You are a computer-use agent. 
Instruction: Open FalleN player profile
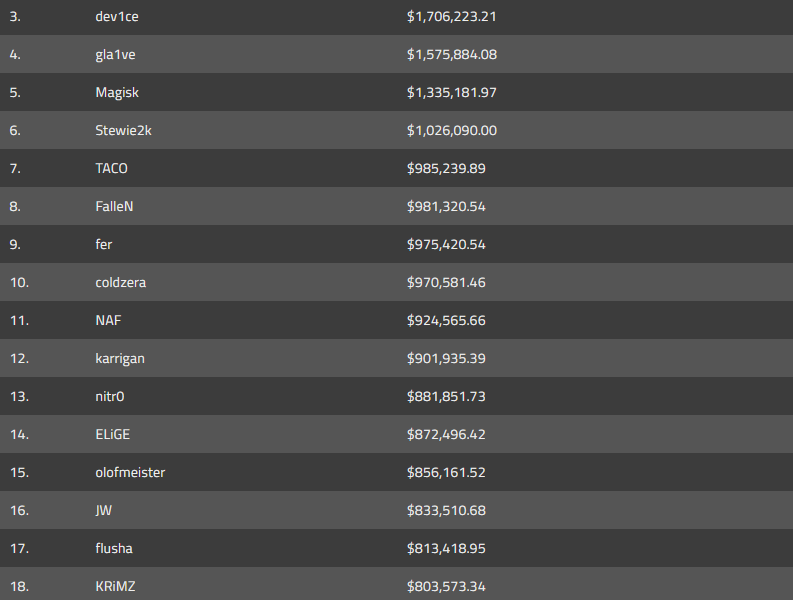click(x=114, y=207)
